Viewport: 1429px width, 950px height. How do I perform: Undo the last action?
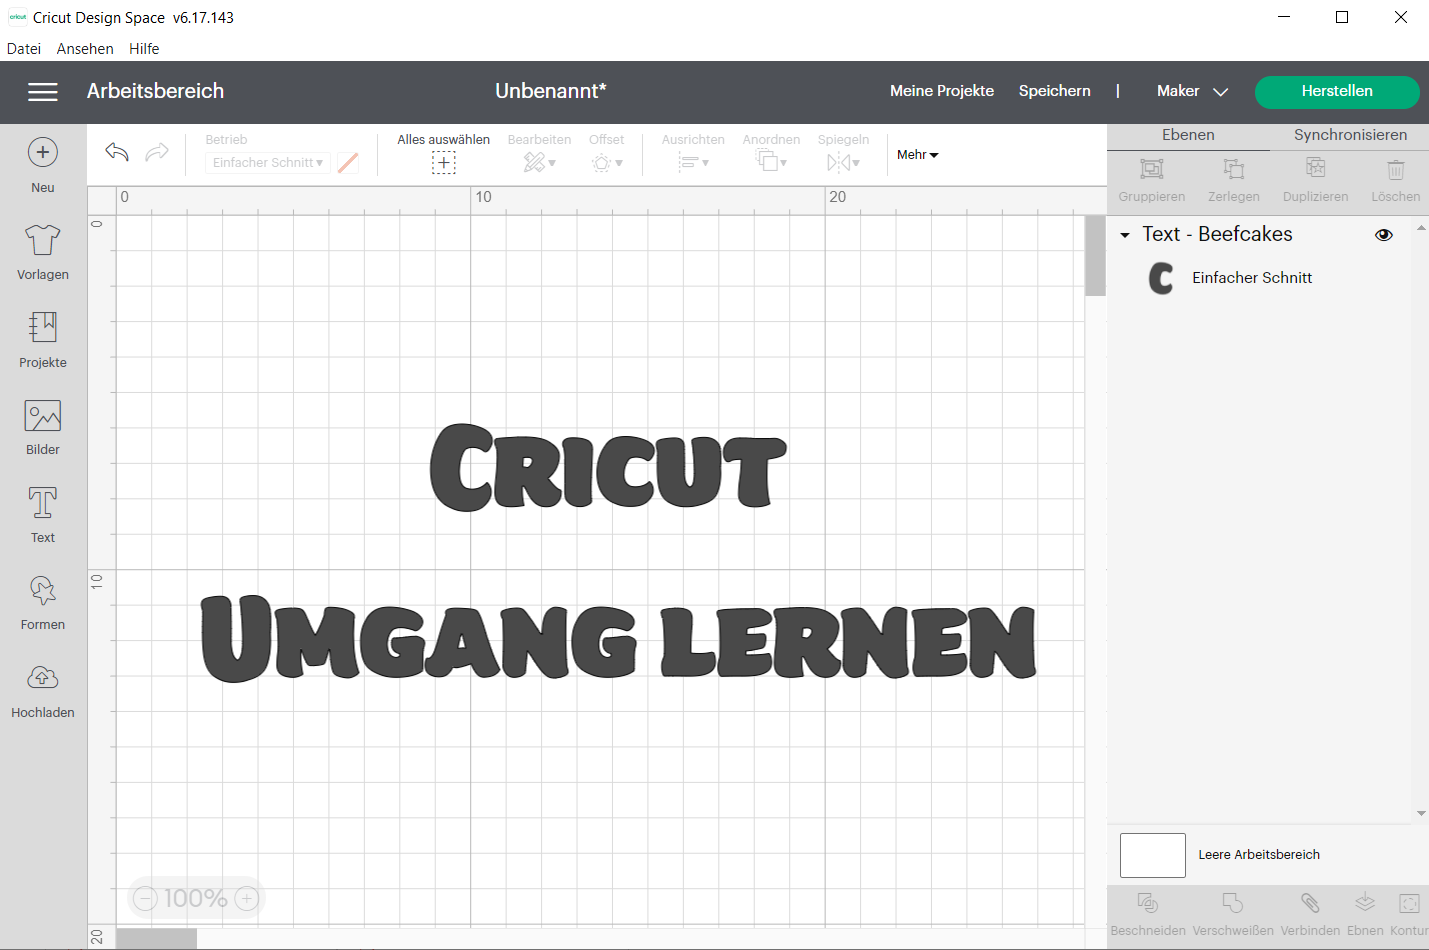pos(117,152)
